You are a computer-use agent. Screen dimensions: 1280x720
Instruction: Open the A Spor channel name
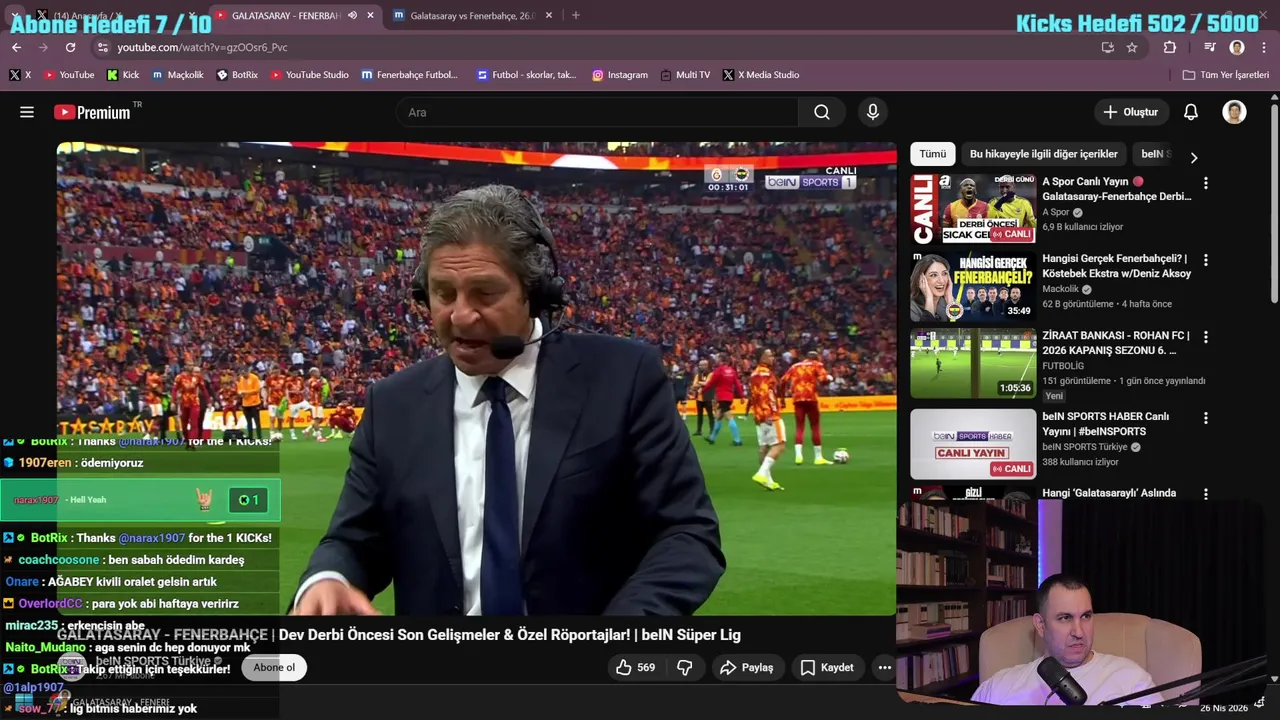1055,212
